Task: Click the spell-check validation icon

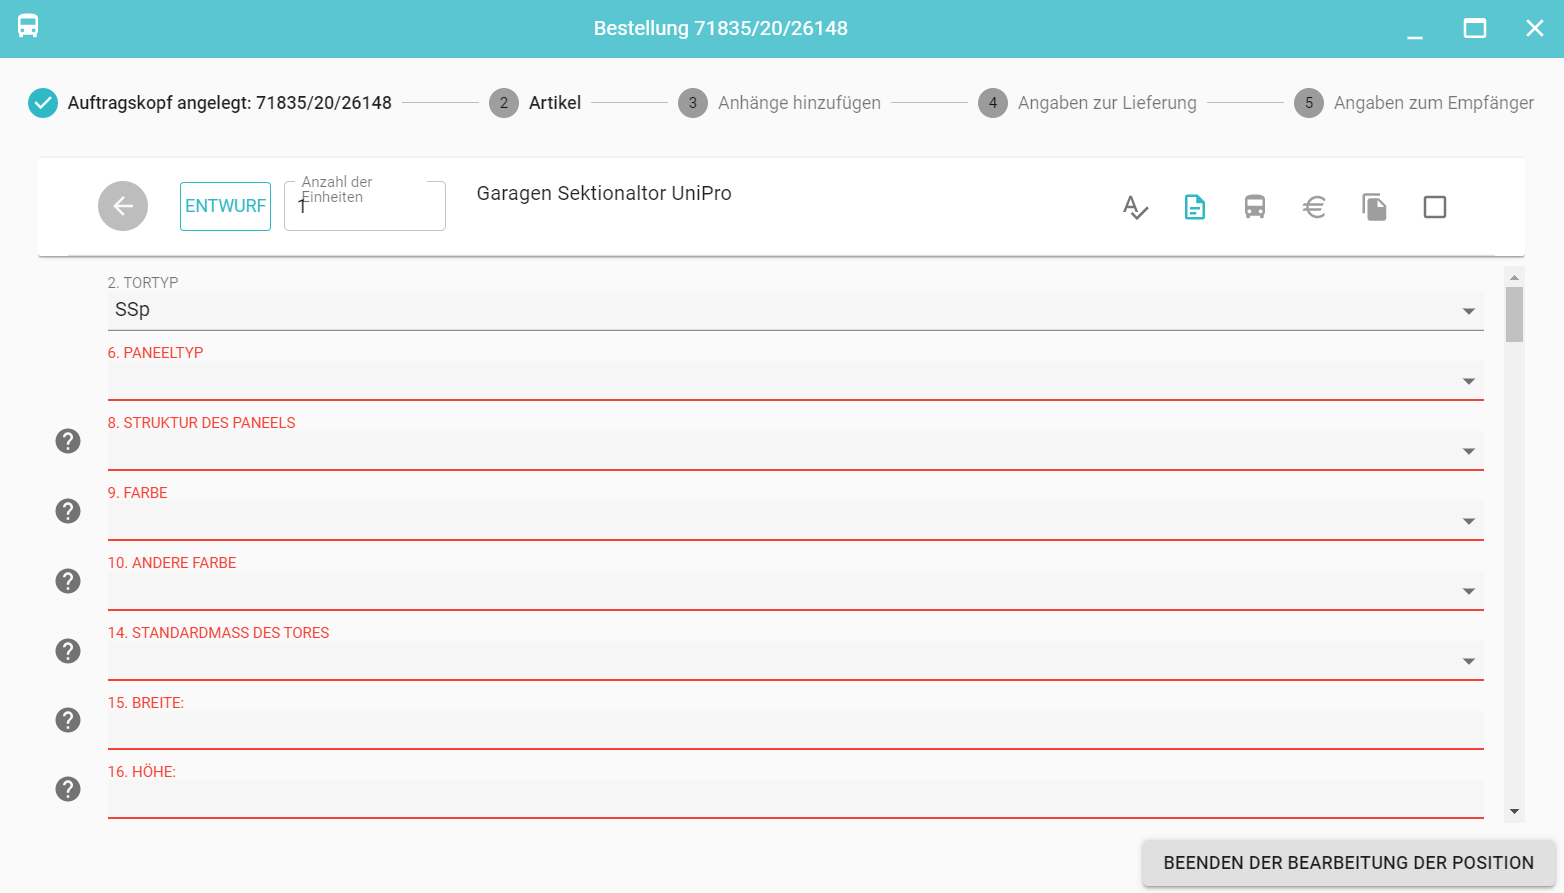Action: click(1135, 207)
